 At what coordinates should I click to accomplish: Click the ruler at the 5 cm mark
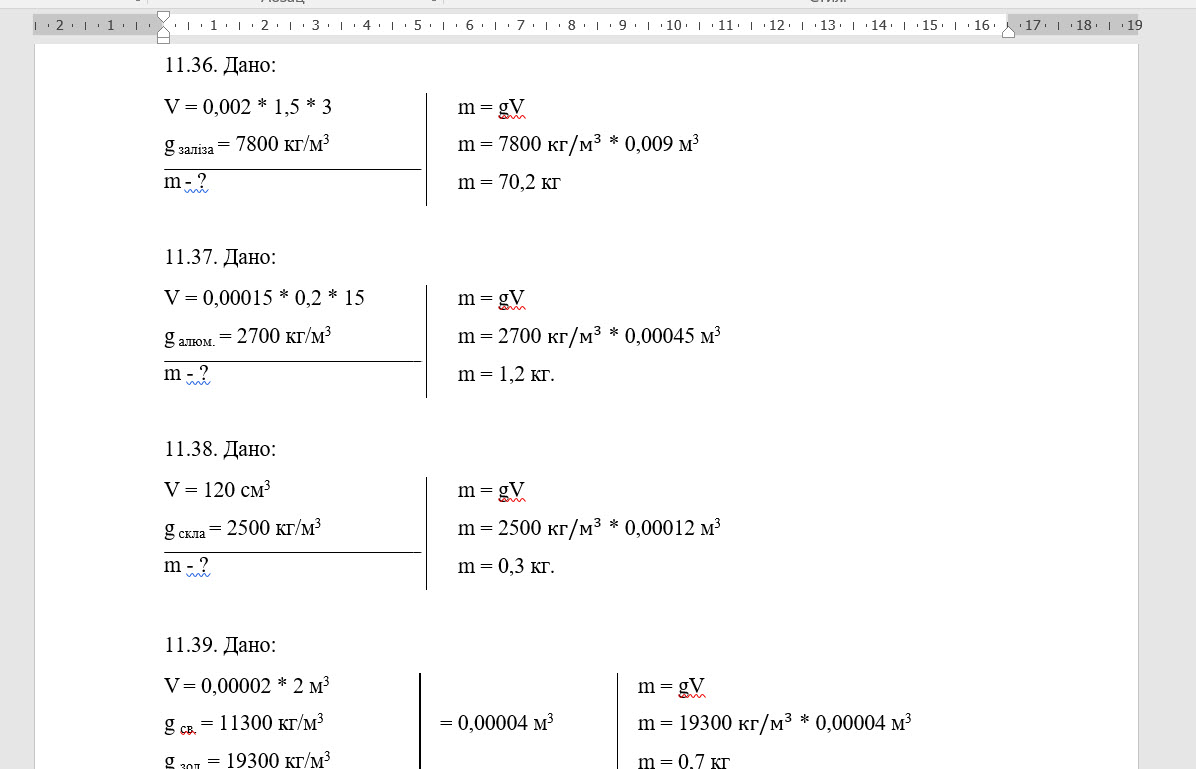click(x=417, y=25)
